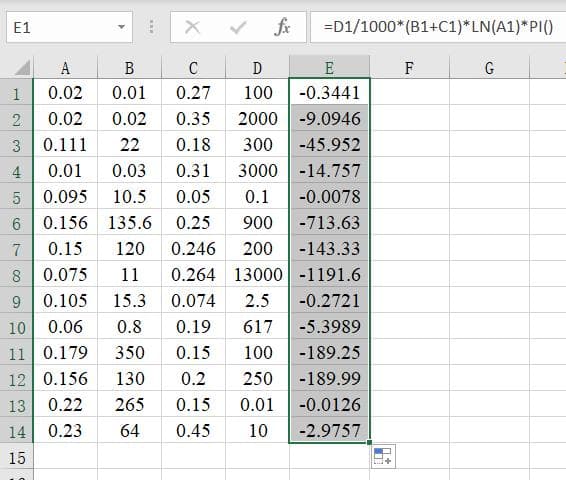Select column E header
The width and height of the screenshot is (566, 480).
(x=329, y=67)
